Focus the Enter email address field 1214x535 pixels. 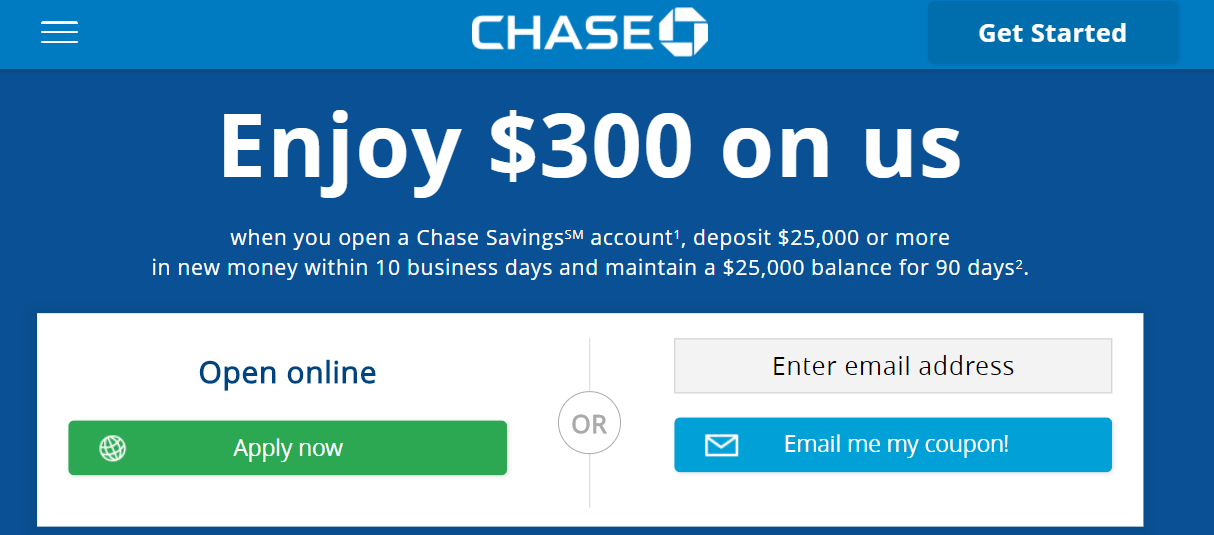point(893,366)
